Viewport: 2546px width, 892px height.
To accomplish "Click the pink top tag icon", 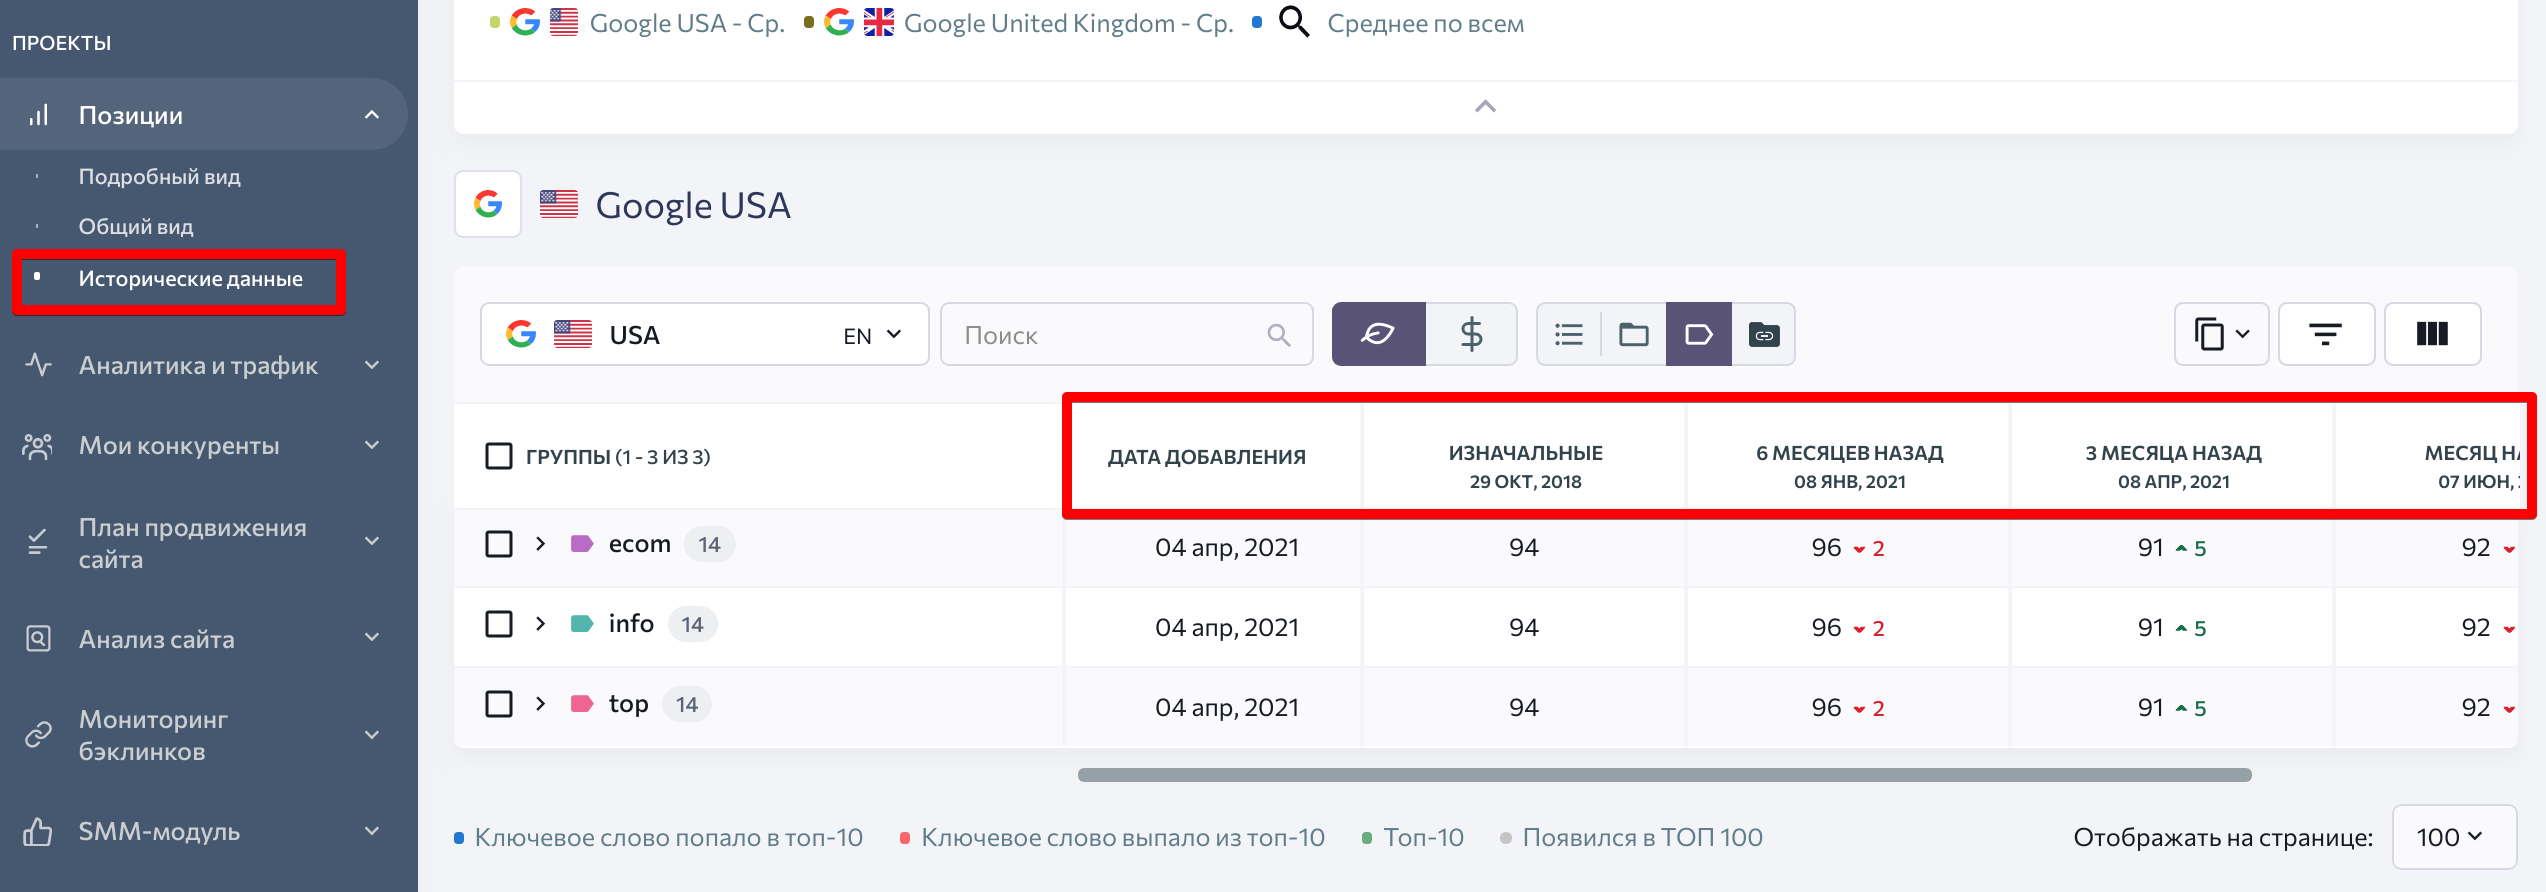I will (582, 704).
